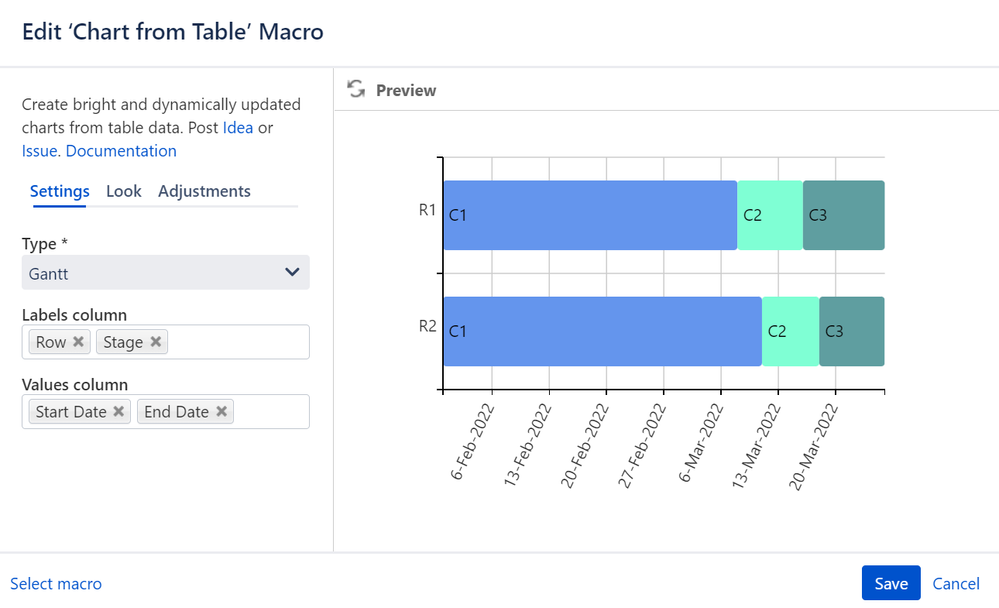Remove the Start Date value tag

tap(119, 411)
